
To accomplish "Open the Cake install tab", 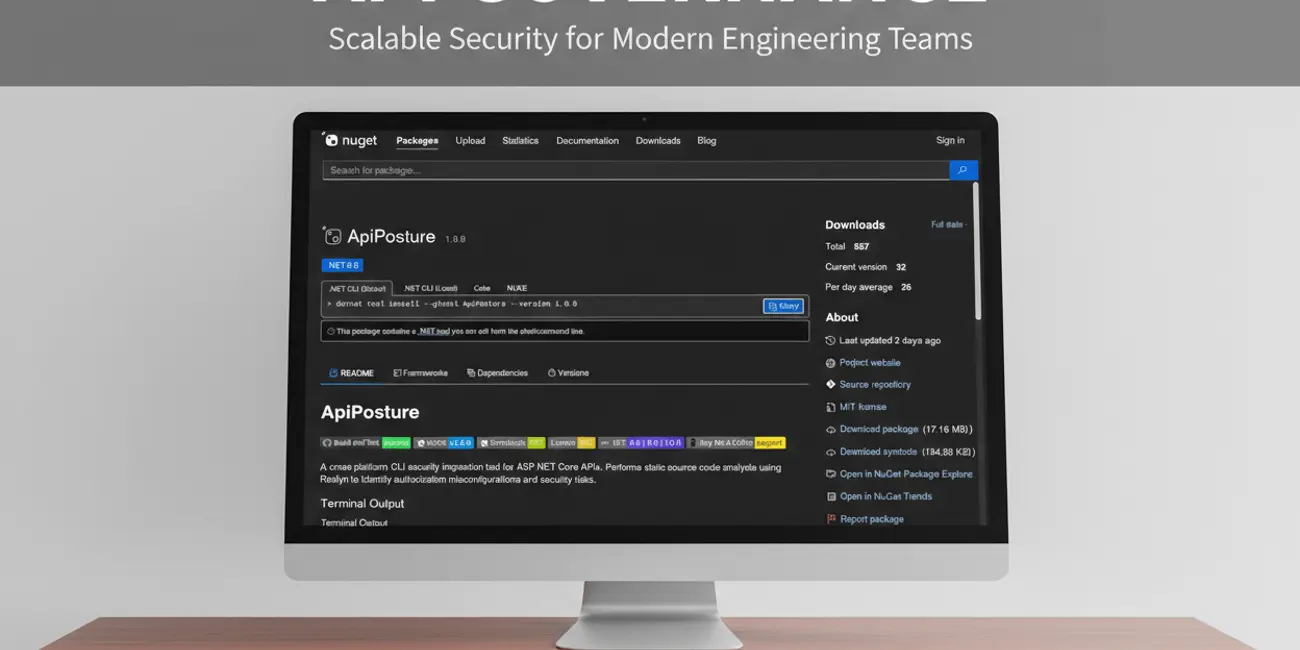I will pyautogui.click(x=481, y=288).
